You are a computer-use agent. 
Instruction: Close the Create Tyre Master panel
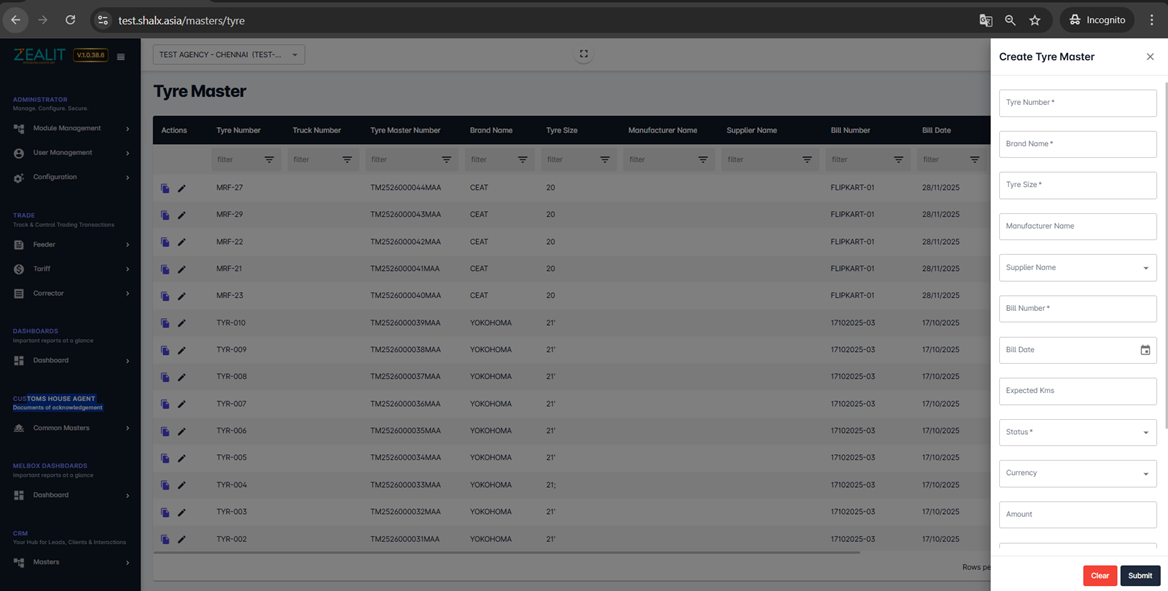1149,57
